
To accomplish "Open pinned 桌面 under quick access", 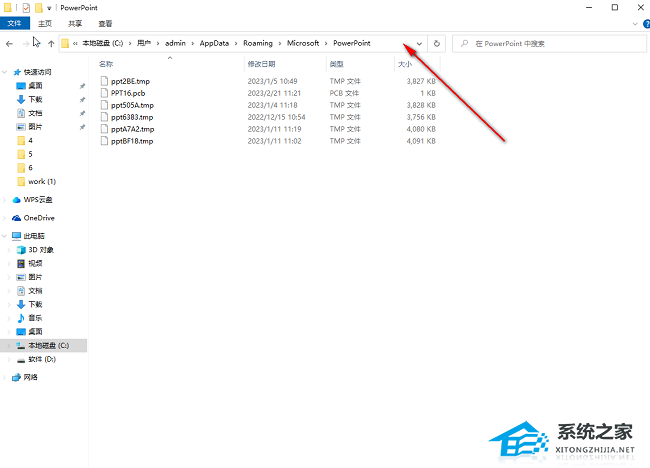I will (x=35, y=86).
